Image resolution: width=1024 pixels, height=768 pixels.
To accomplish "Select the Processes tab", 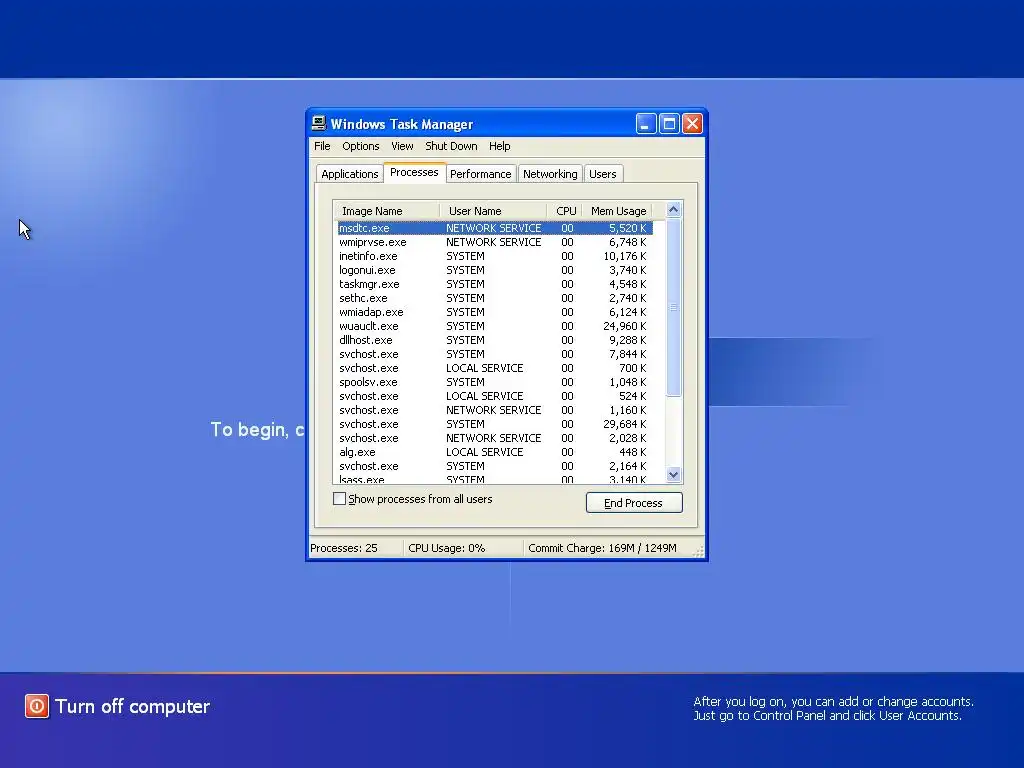I will tap(414, 172).
